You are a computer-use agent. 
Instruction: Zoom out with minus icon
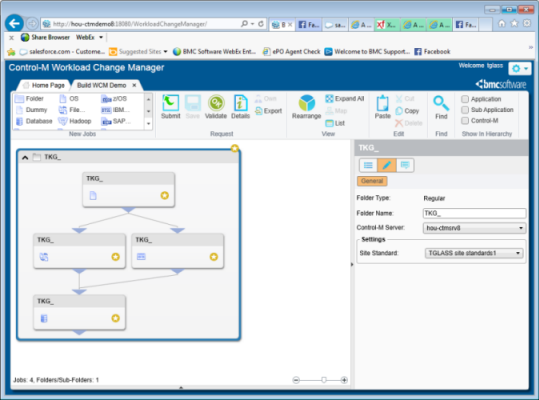pos(296,380)
